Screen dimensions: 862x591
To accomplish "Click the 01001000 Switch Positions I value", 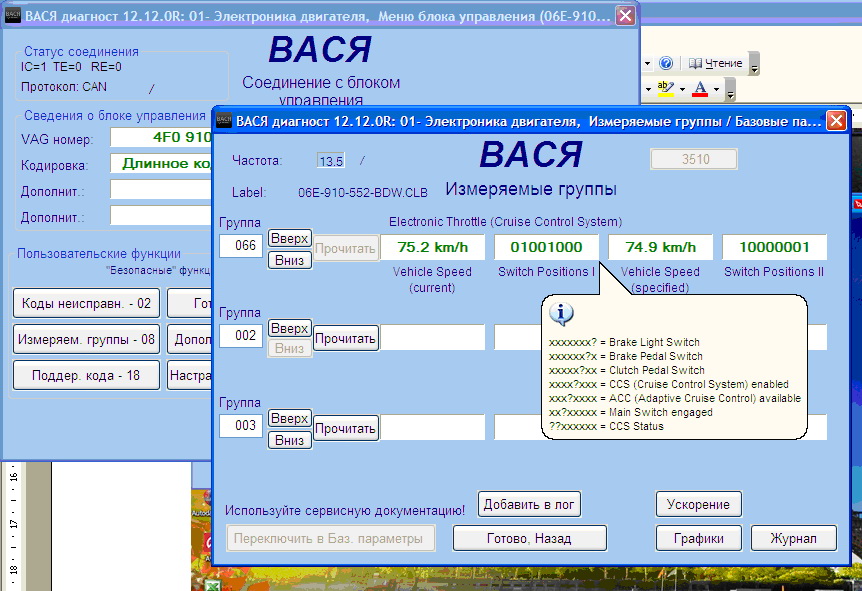I will pos(546,247).
